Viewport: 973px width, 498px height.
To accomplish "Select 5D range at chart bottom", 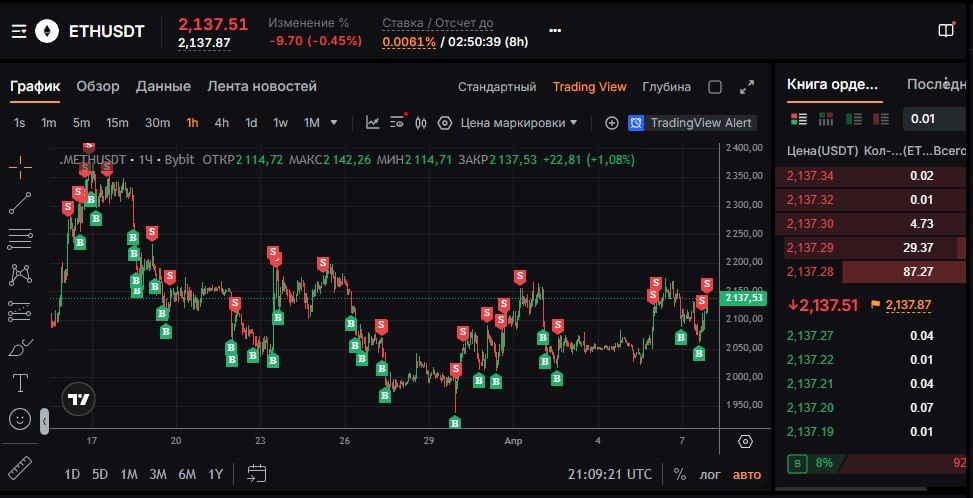I will [100, 474].
